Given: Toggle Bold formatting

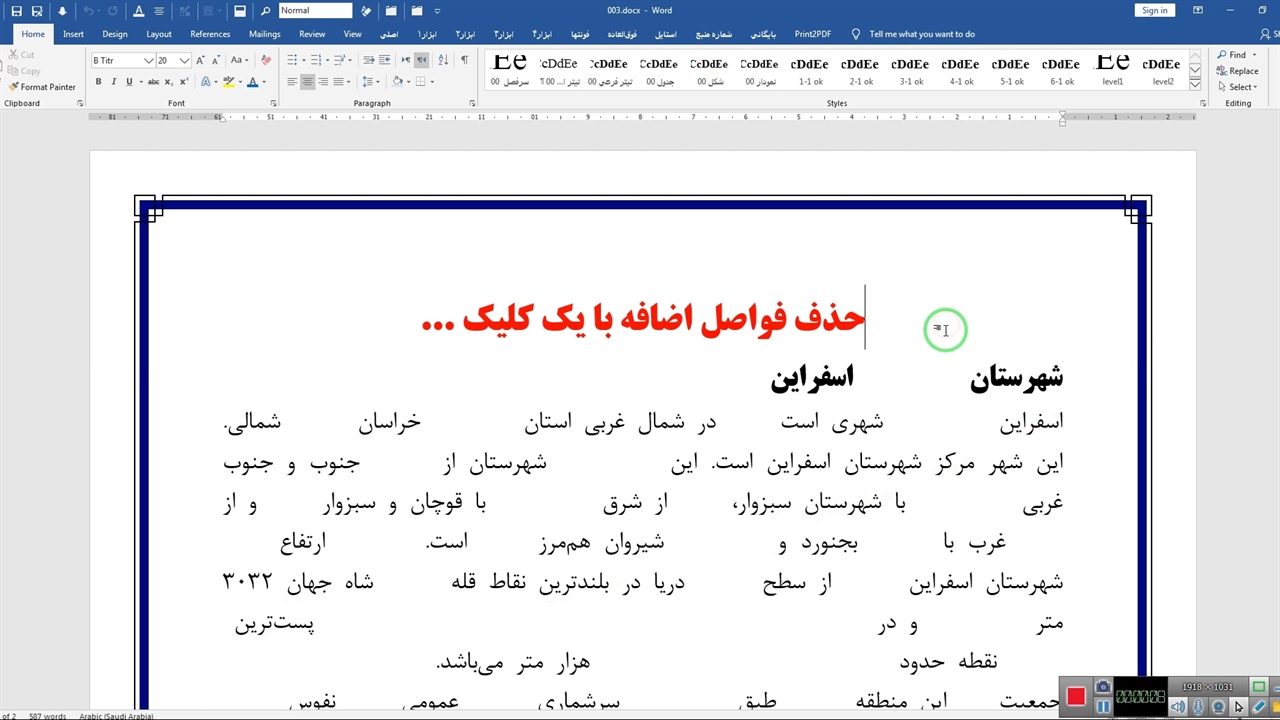Looking at the screenshot, I should pyautogui.click(x=98, y=82).
